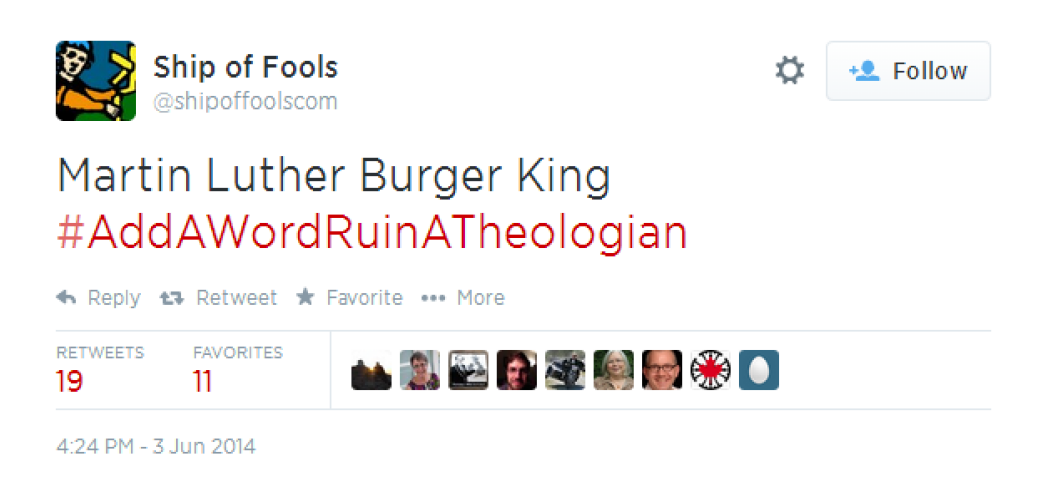Open the @shipoffoolscom handle

pos(245,102)
